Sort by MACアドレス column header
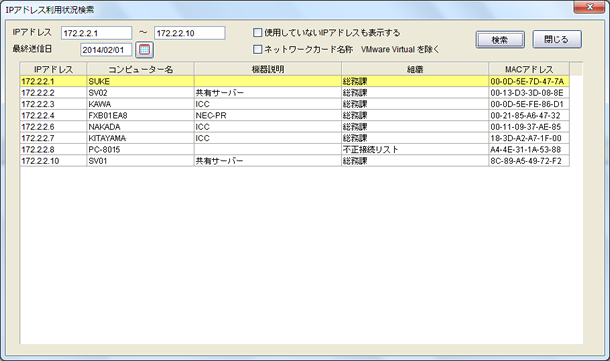Viewport: 610px width, 361px height. tap(529, 69)
